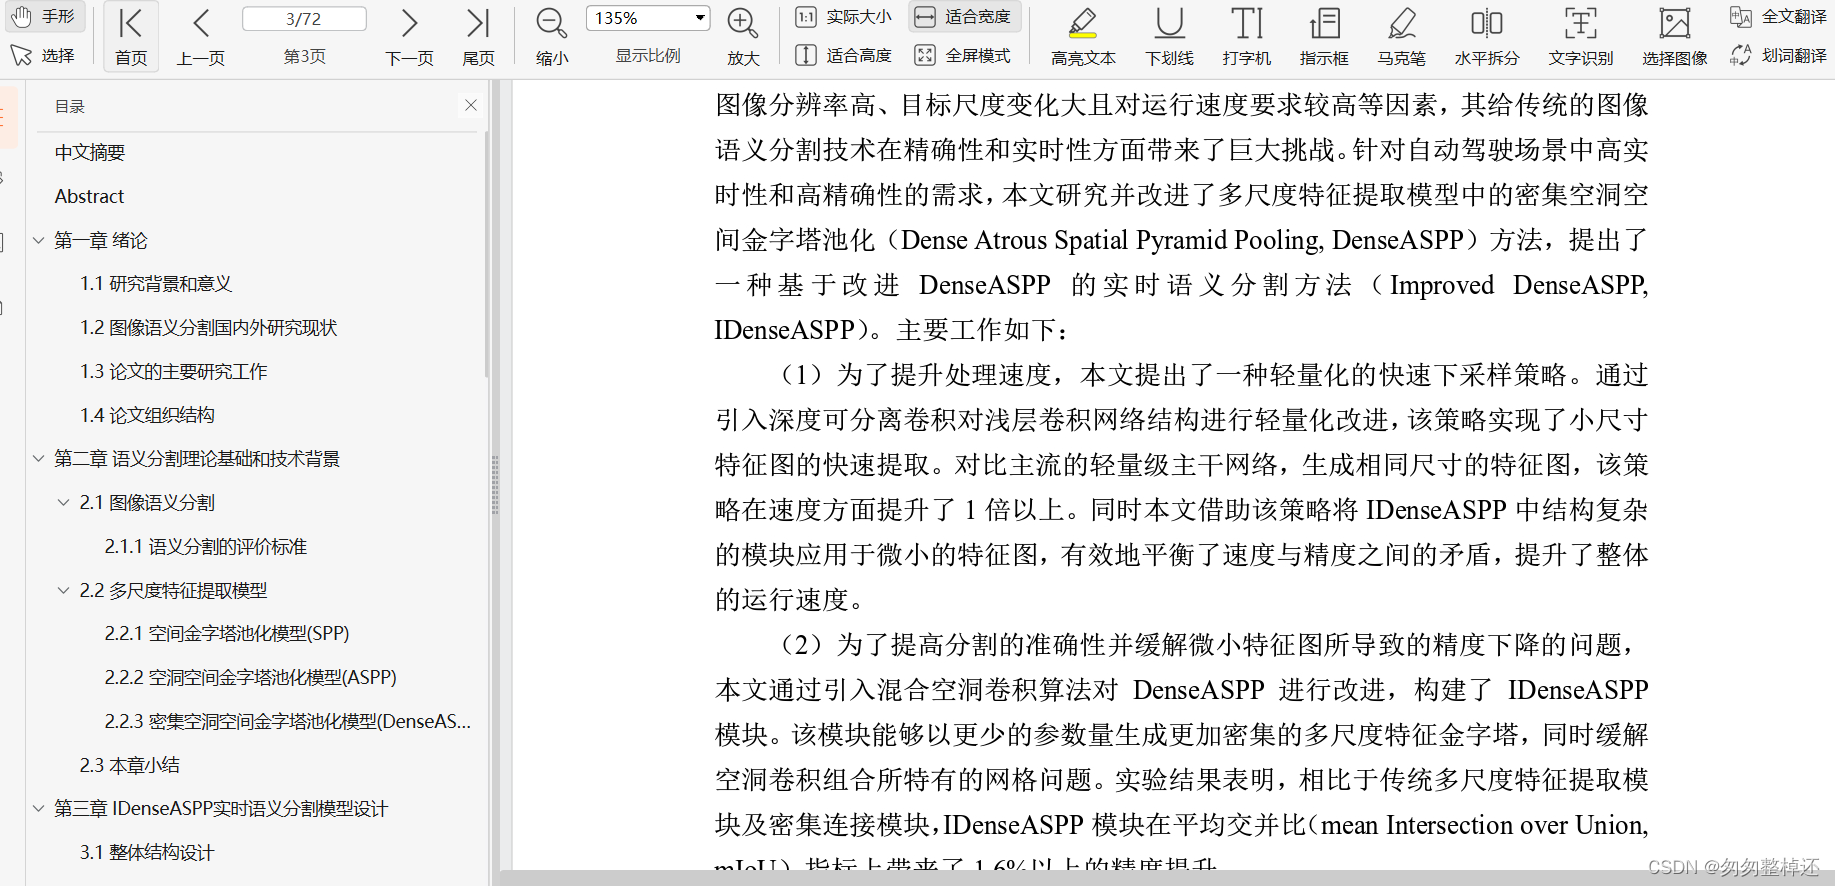Select callout box tool (指示框)
The image size is (1835, 886).
[x=1324, y=37]
